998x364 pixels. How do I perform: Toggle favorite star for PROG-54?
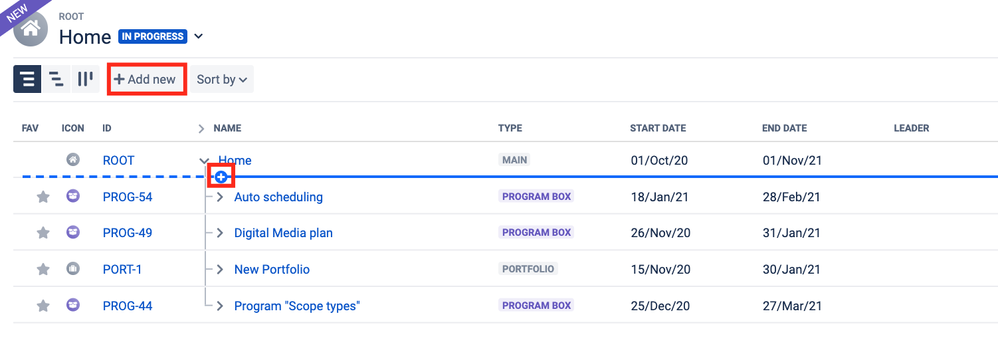pos(43,197)
